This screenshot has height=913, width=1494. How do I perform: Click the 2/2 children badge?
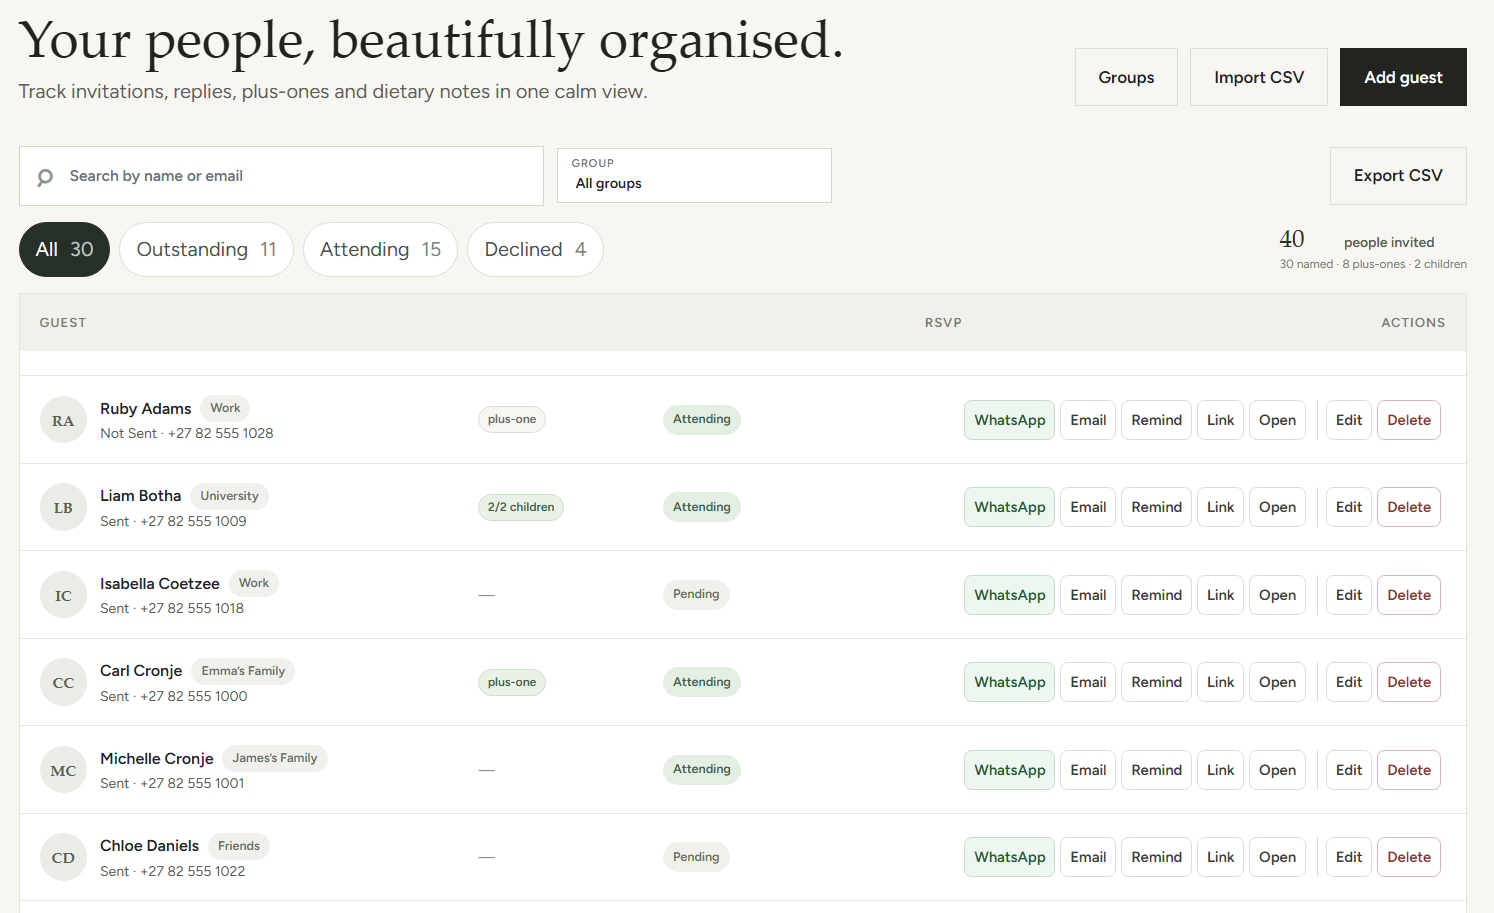pyautogui.click(x=521, y=507)
